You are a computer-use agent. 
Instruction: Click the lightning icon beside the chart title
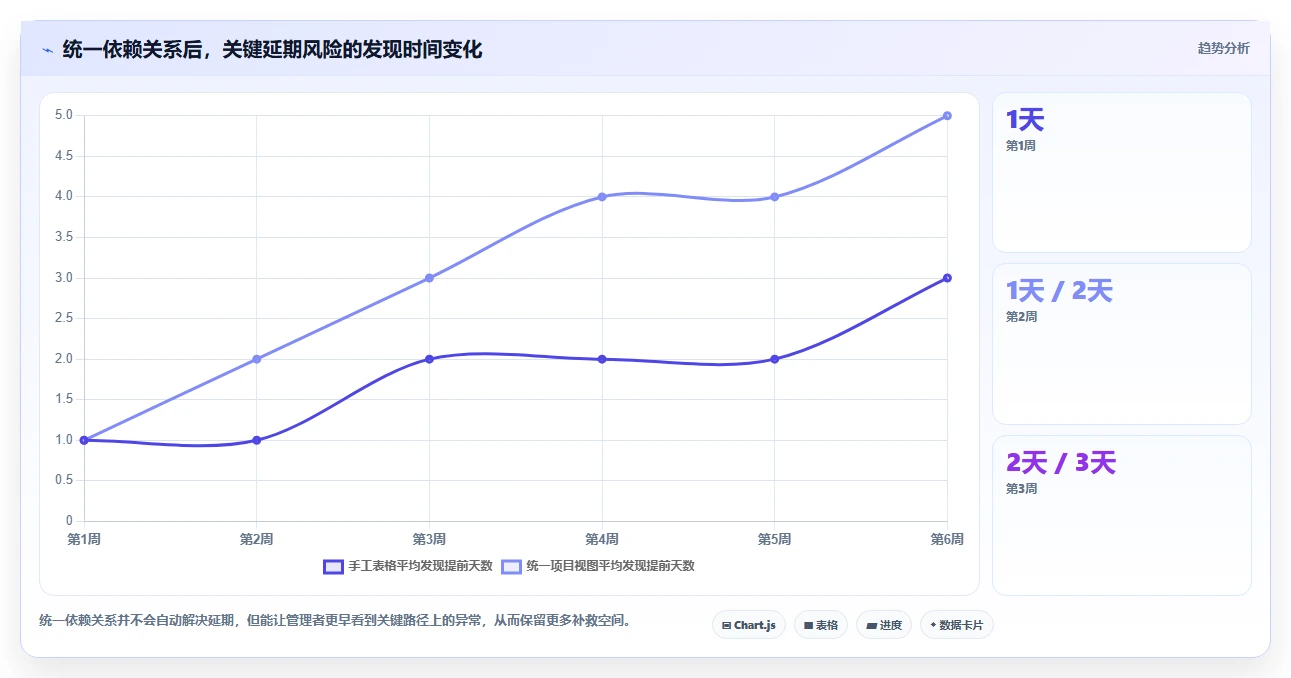coord(47,50)
